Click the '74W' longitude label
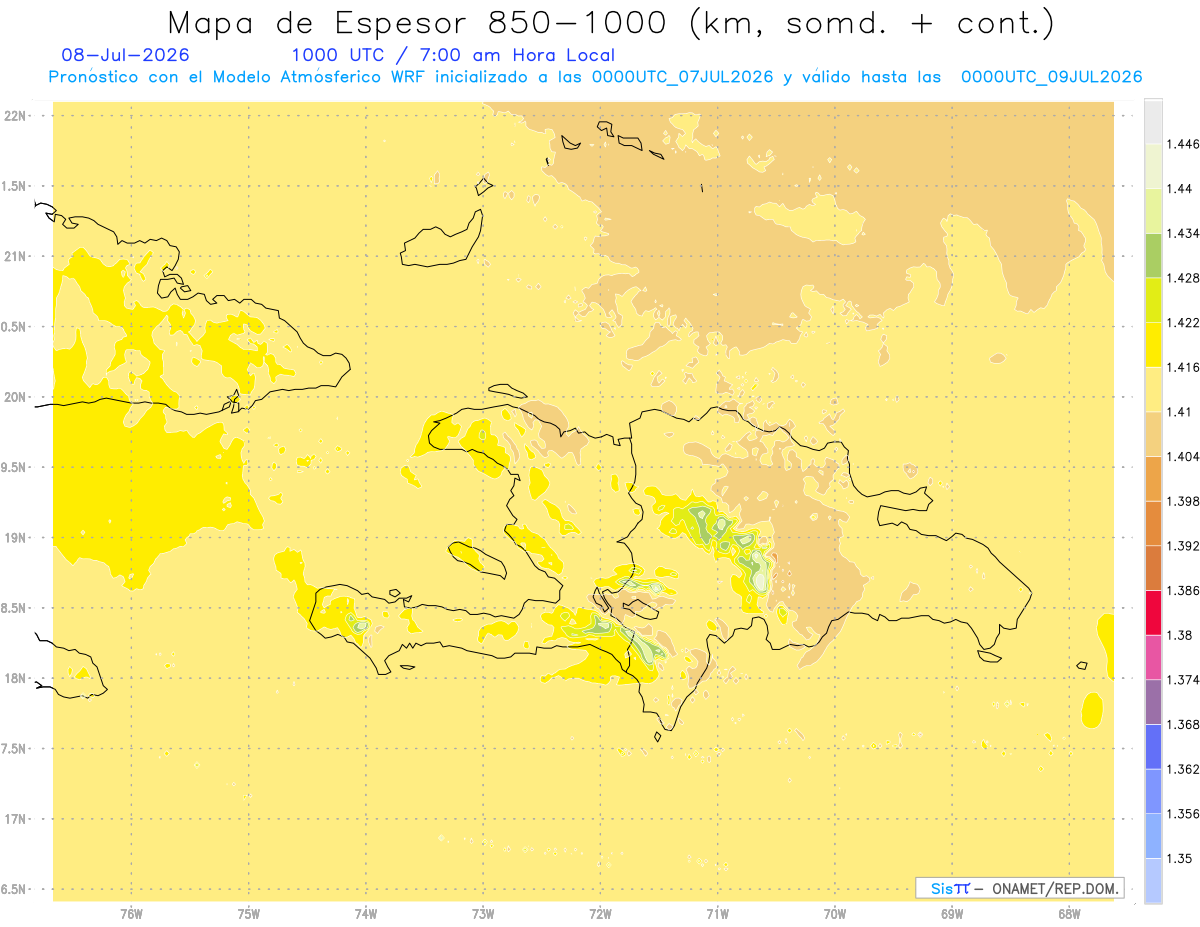 (x=366, y=914)
